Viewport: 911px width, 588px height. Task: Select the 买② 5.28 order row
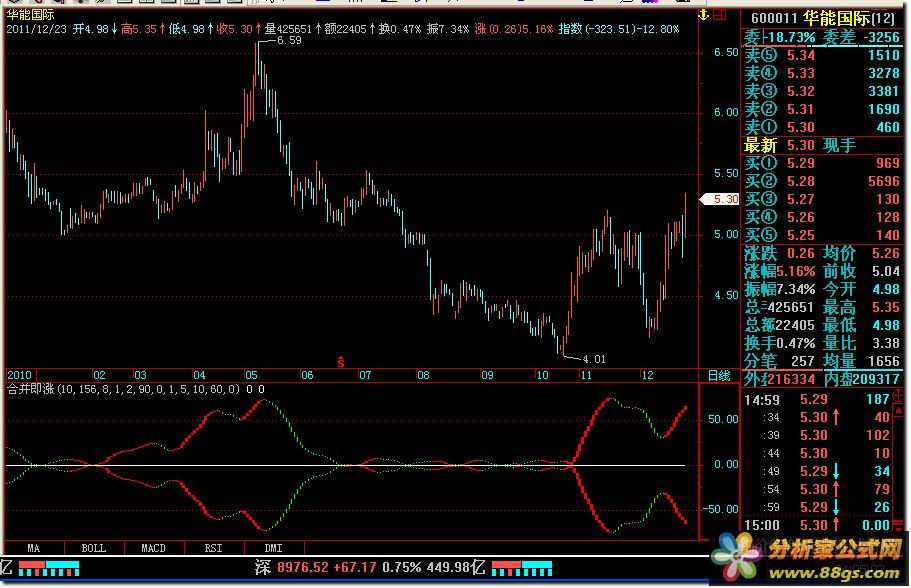(x=822, y=181)
